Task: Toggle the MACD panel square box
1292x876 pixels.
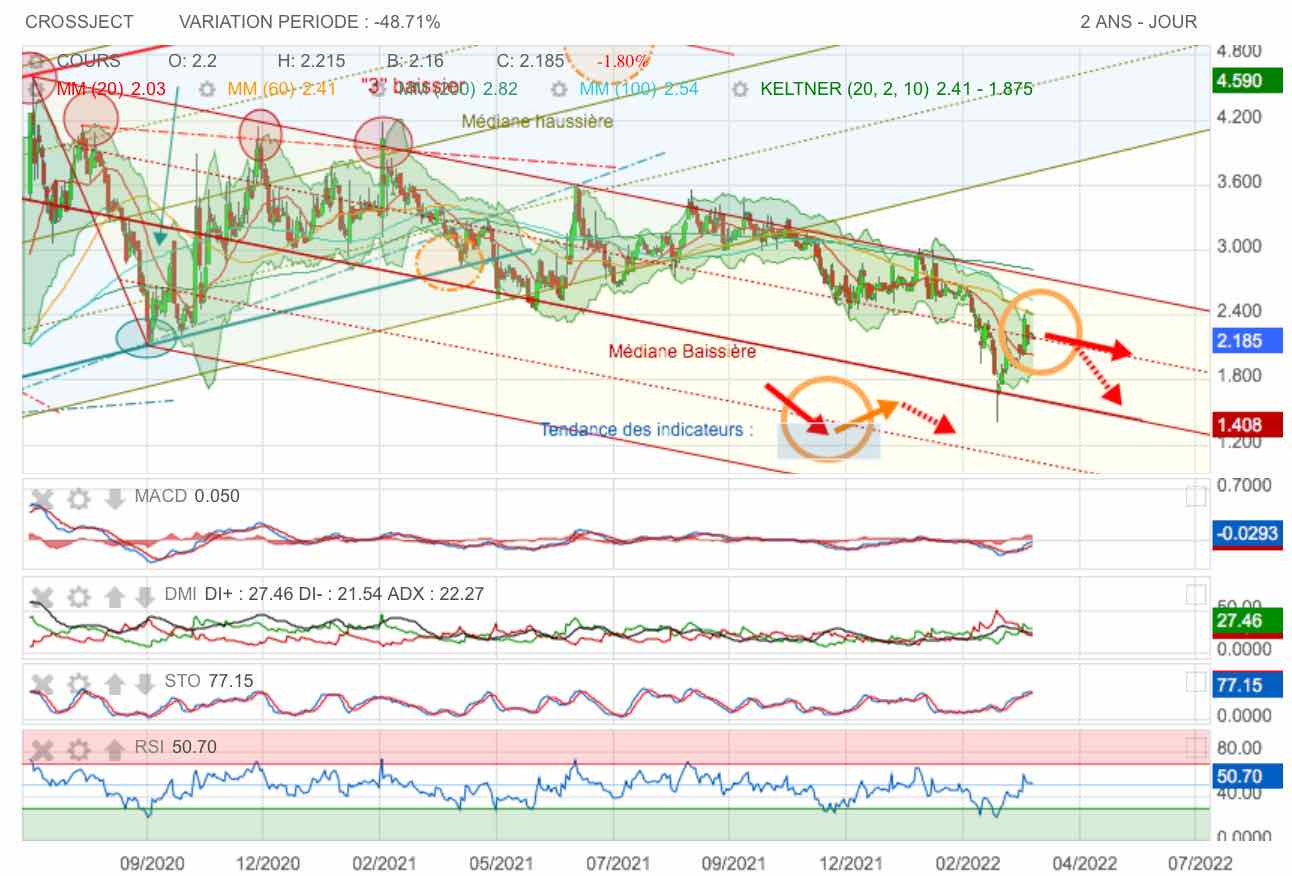Action: pos(1196,497)
